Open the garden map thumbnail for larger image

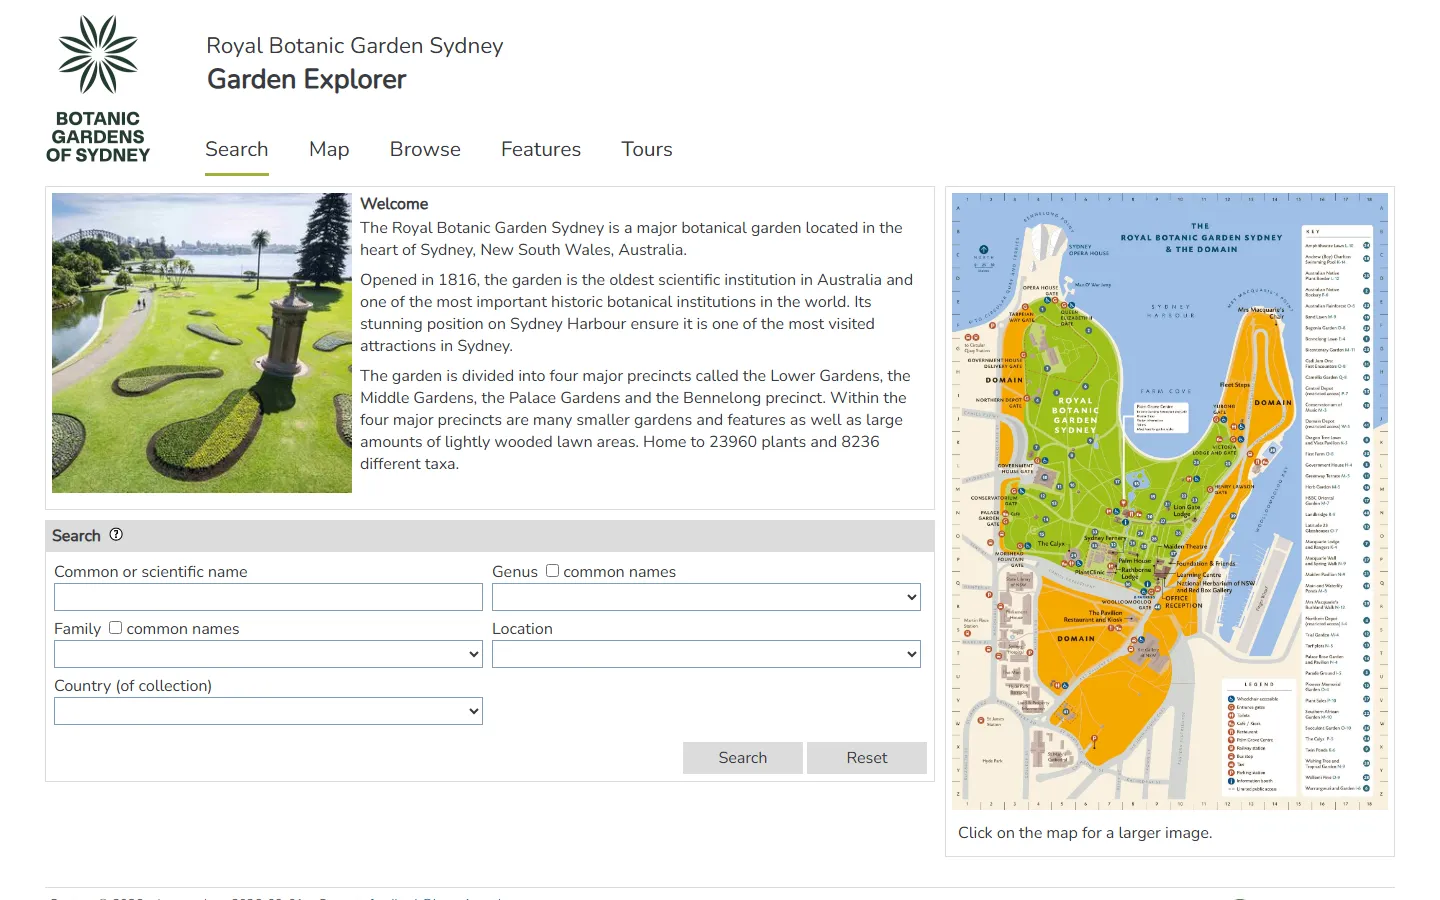pyautogui.click(x=1170, y=501)
